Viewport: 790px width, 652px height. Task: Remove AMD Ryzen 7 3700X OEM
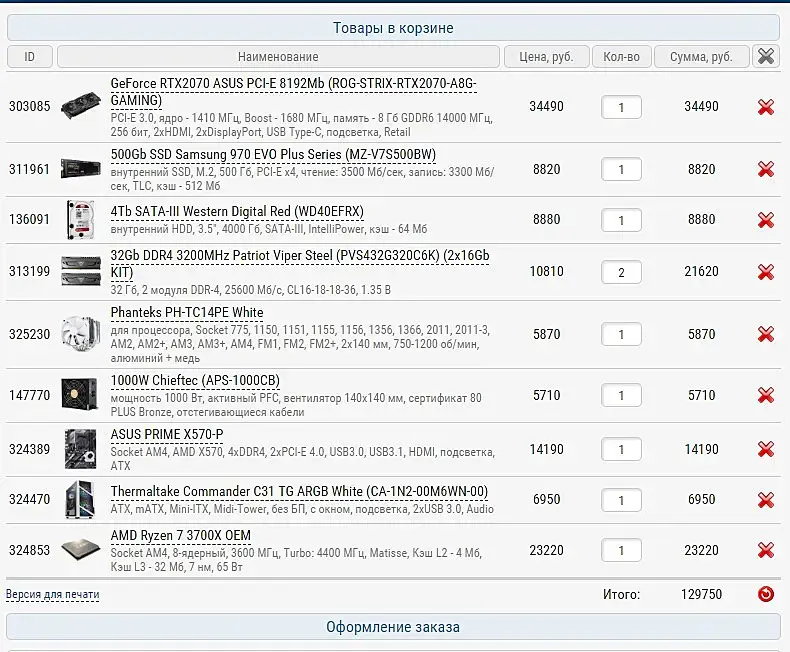click(x=766, y=550)
